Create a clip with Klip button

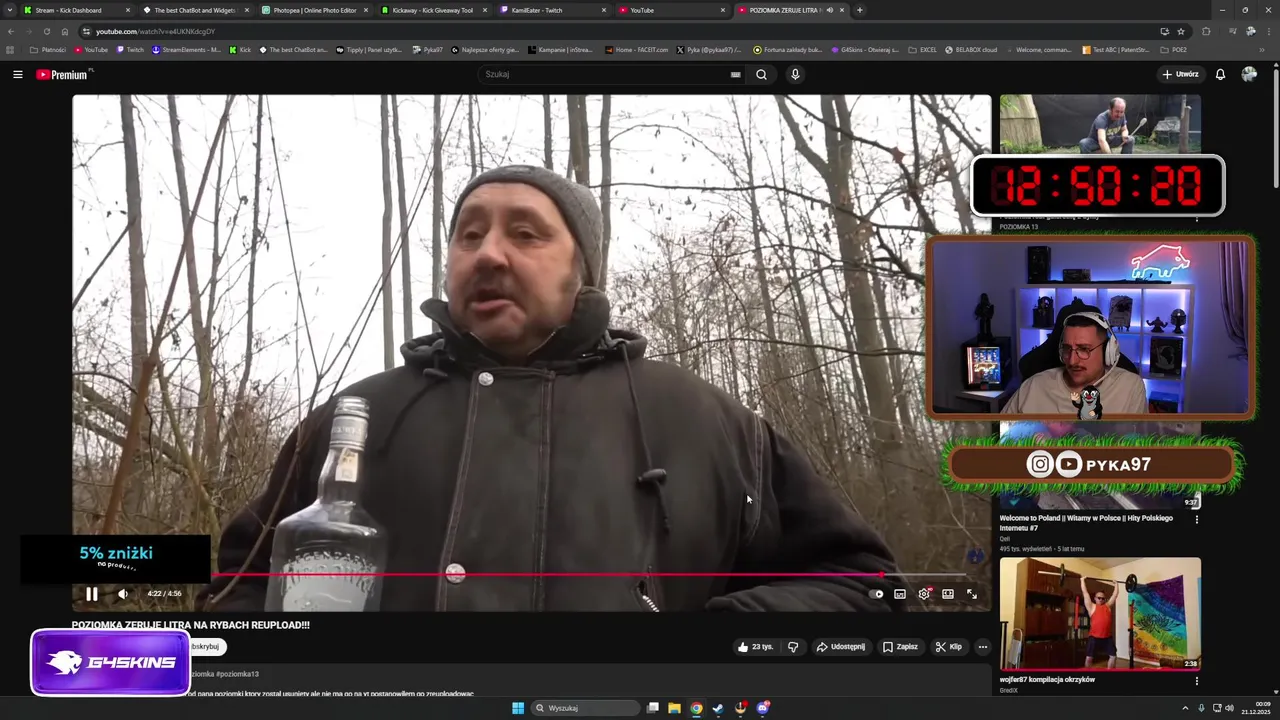pyautogui.click(x=949, y=647)
